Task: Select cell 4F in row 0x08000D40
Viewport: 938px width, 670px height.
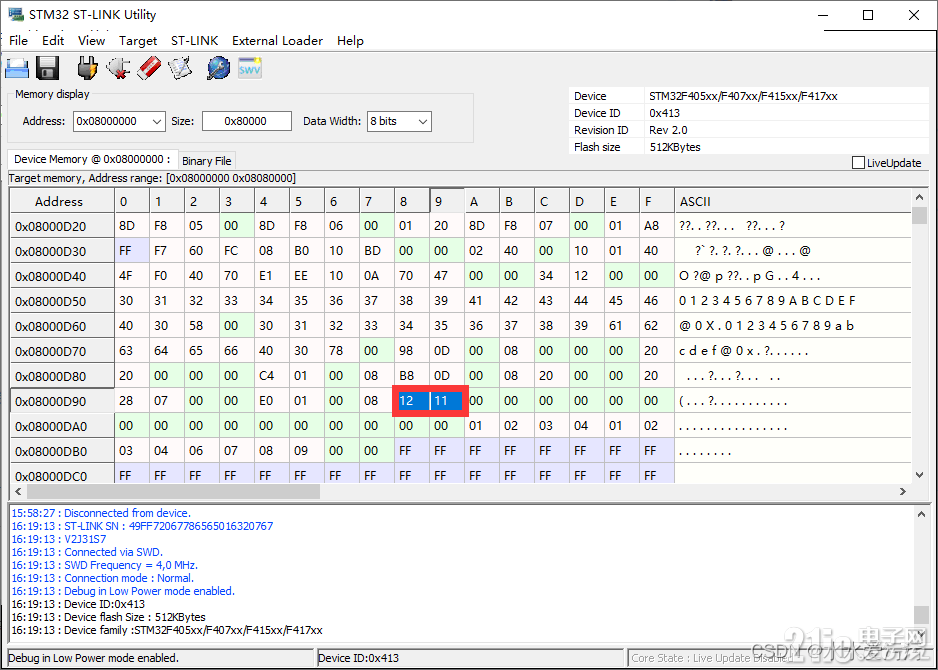Action: 132,276
